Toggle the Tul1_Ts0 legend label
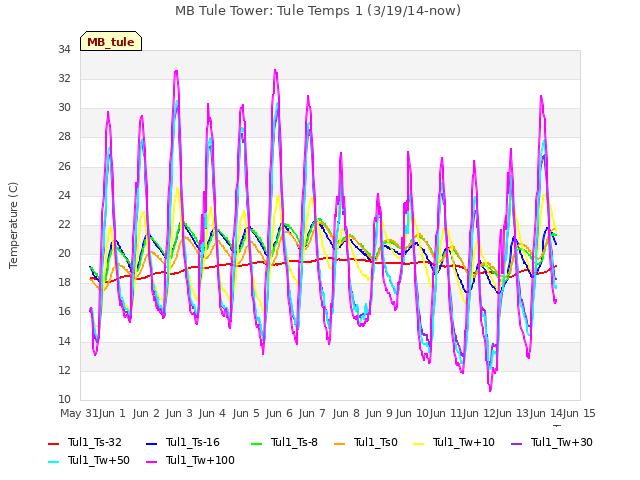The height and width of the screenshot is (480, 640). [x=376, y=442]
